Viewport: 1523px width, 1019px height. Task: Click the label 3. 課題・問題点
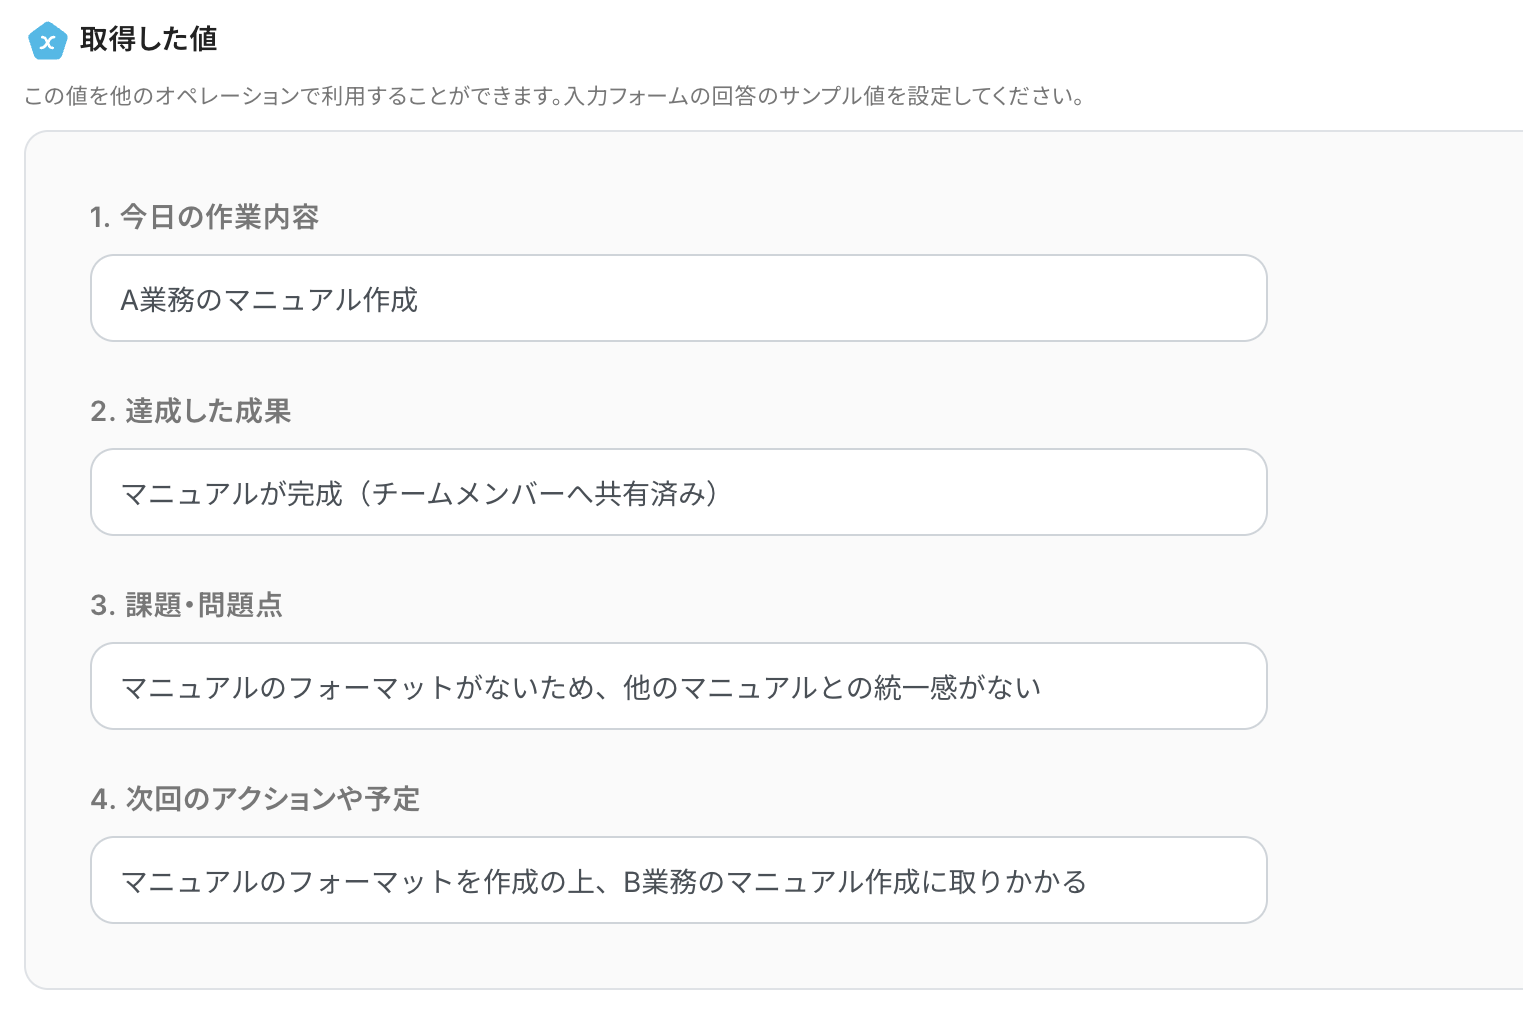(x=186, y=605)
